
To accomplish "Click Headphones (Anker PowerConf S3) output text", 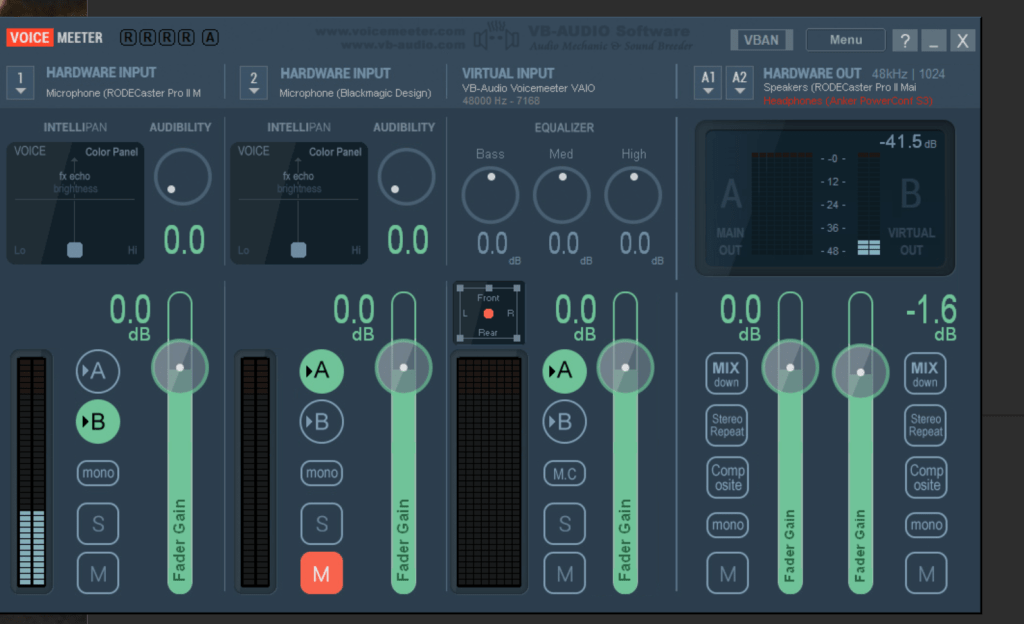I will click(848, 101).
